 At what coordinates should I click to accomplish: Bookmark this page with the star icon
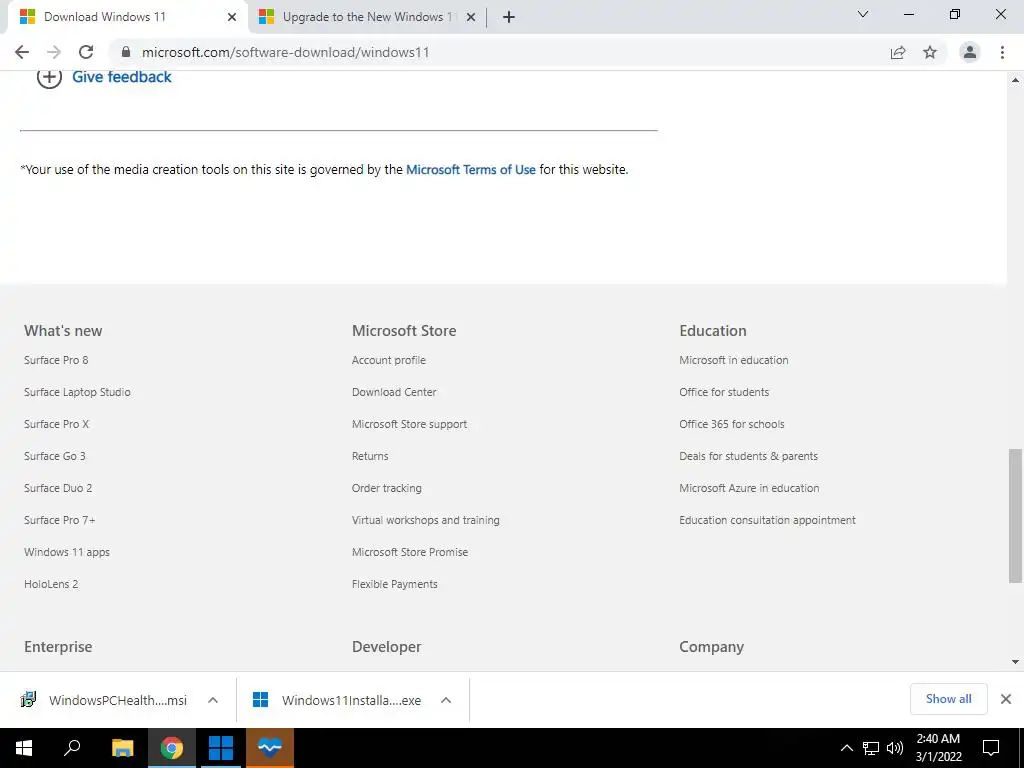pyautogui.click(x=930, y=52)
